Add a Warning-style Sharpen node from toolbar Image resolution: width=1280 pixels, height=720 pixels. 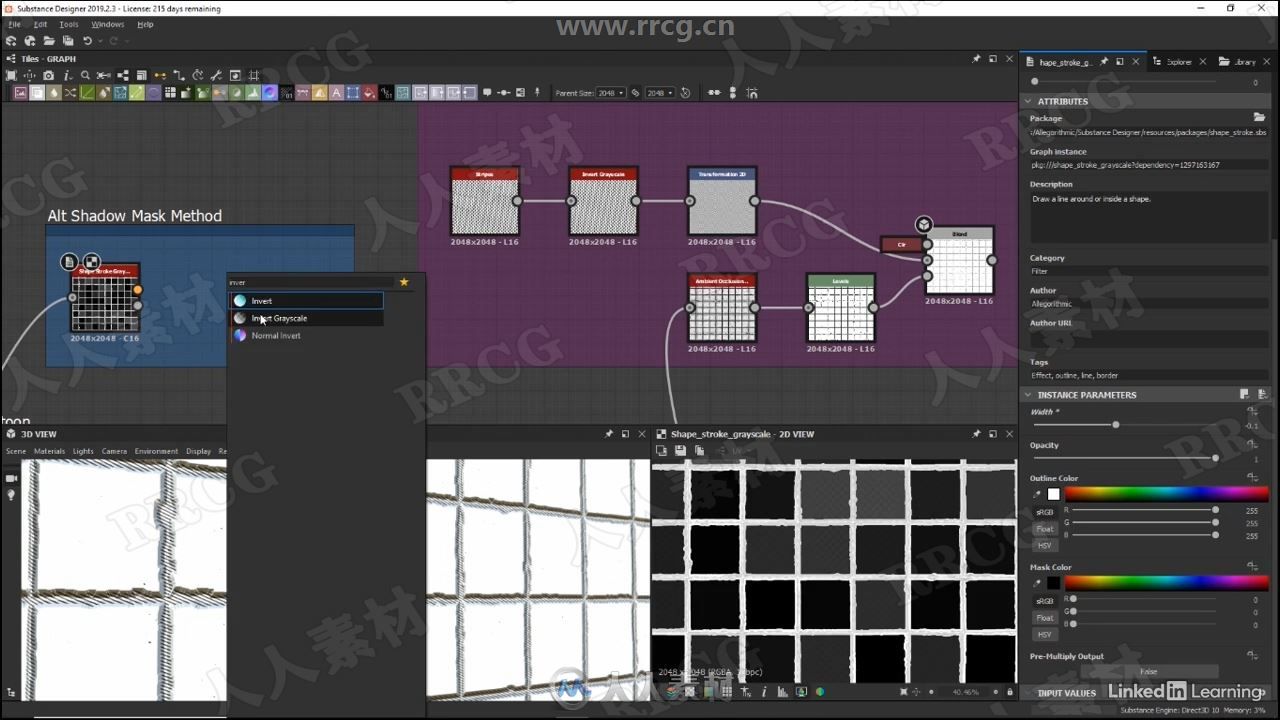[319, 93]
